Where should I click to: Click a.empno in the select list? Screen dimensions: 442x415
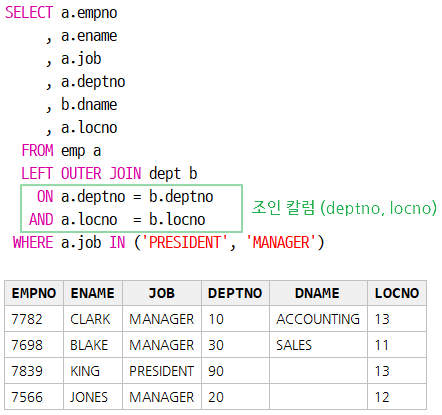pos(89,13)
